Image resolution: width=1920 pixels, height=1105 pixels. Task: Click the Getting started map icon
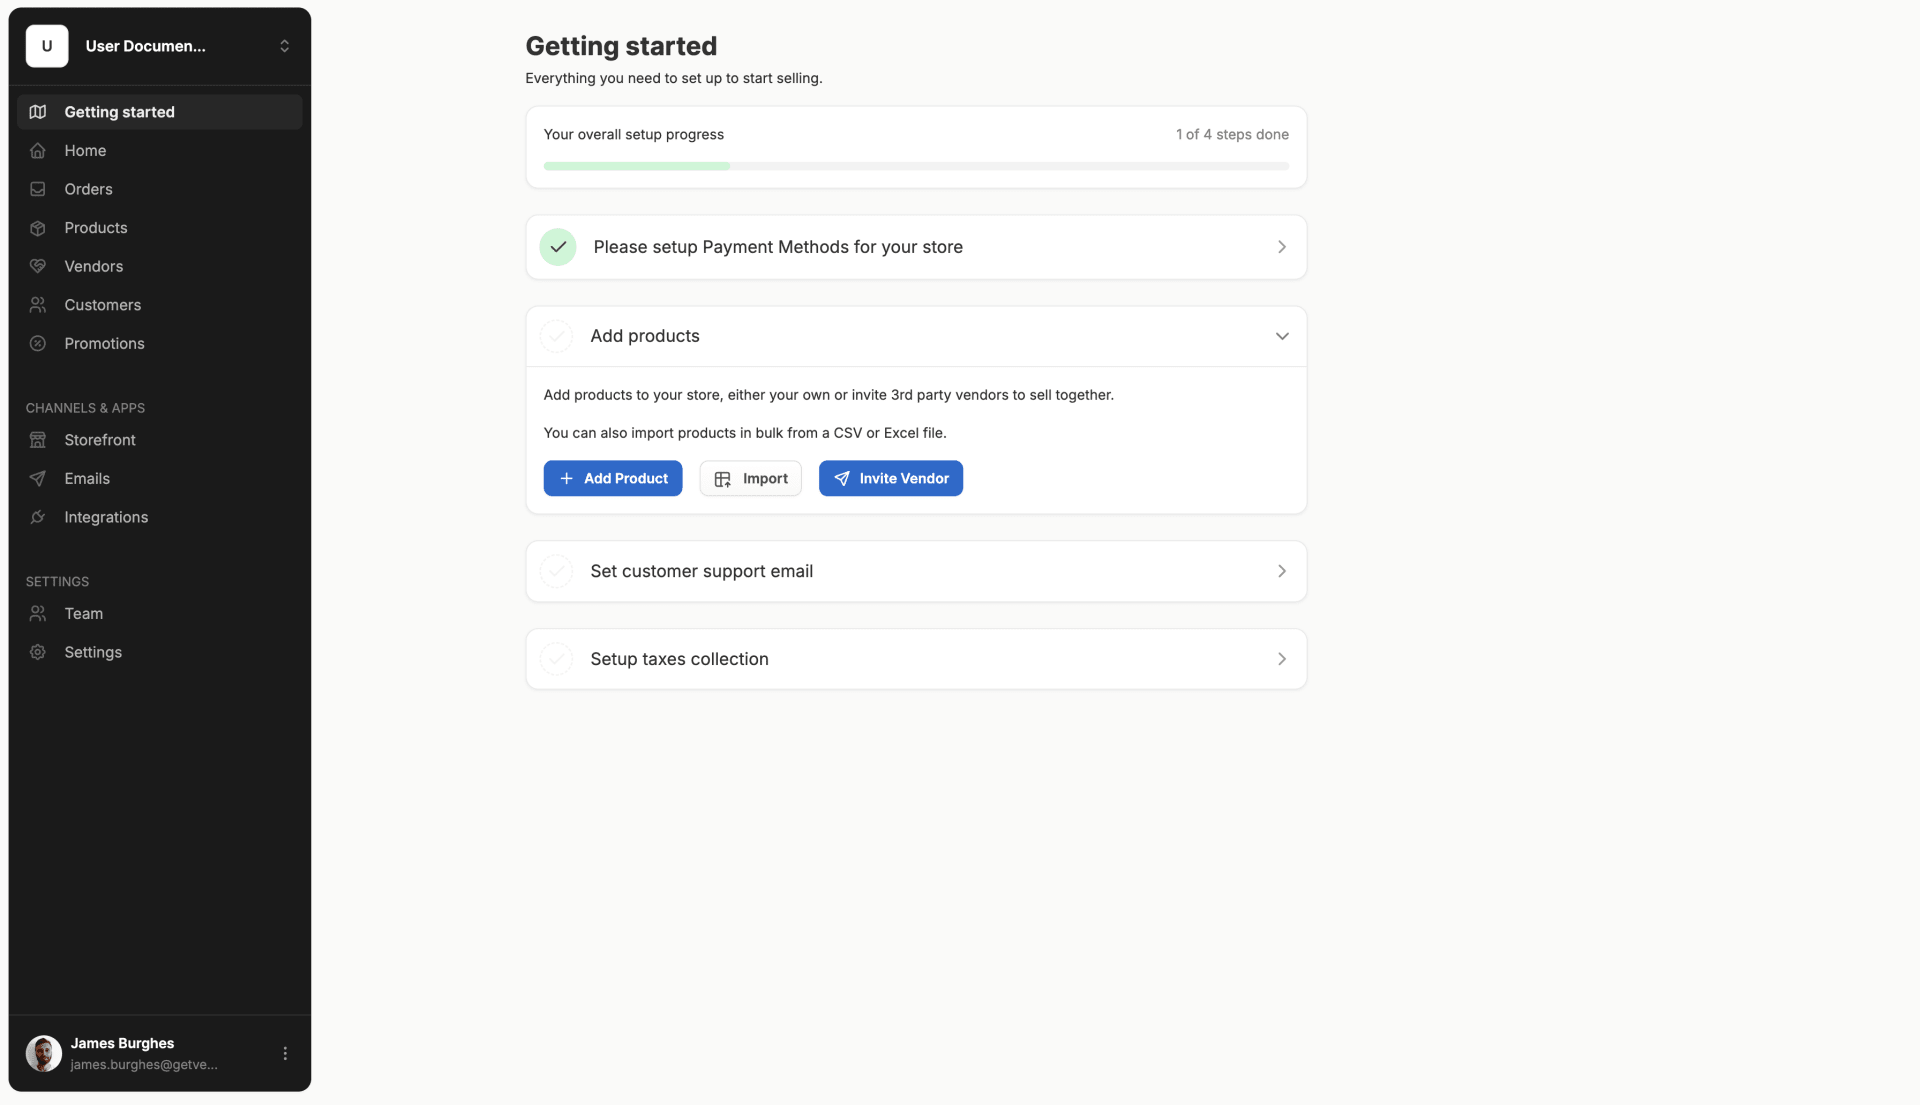(x=38, y=112)
